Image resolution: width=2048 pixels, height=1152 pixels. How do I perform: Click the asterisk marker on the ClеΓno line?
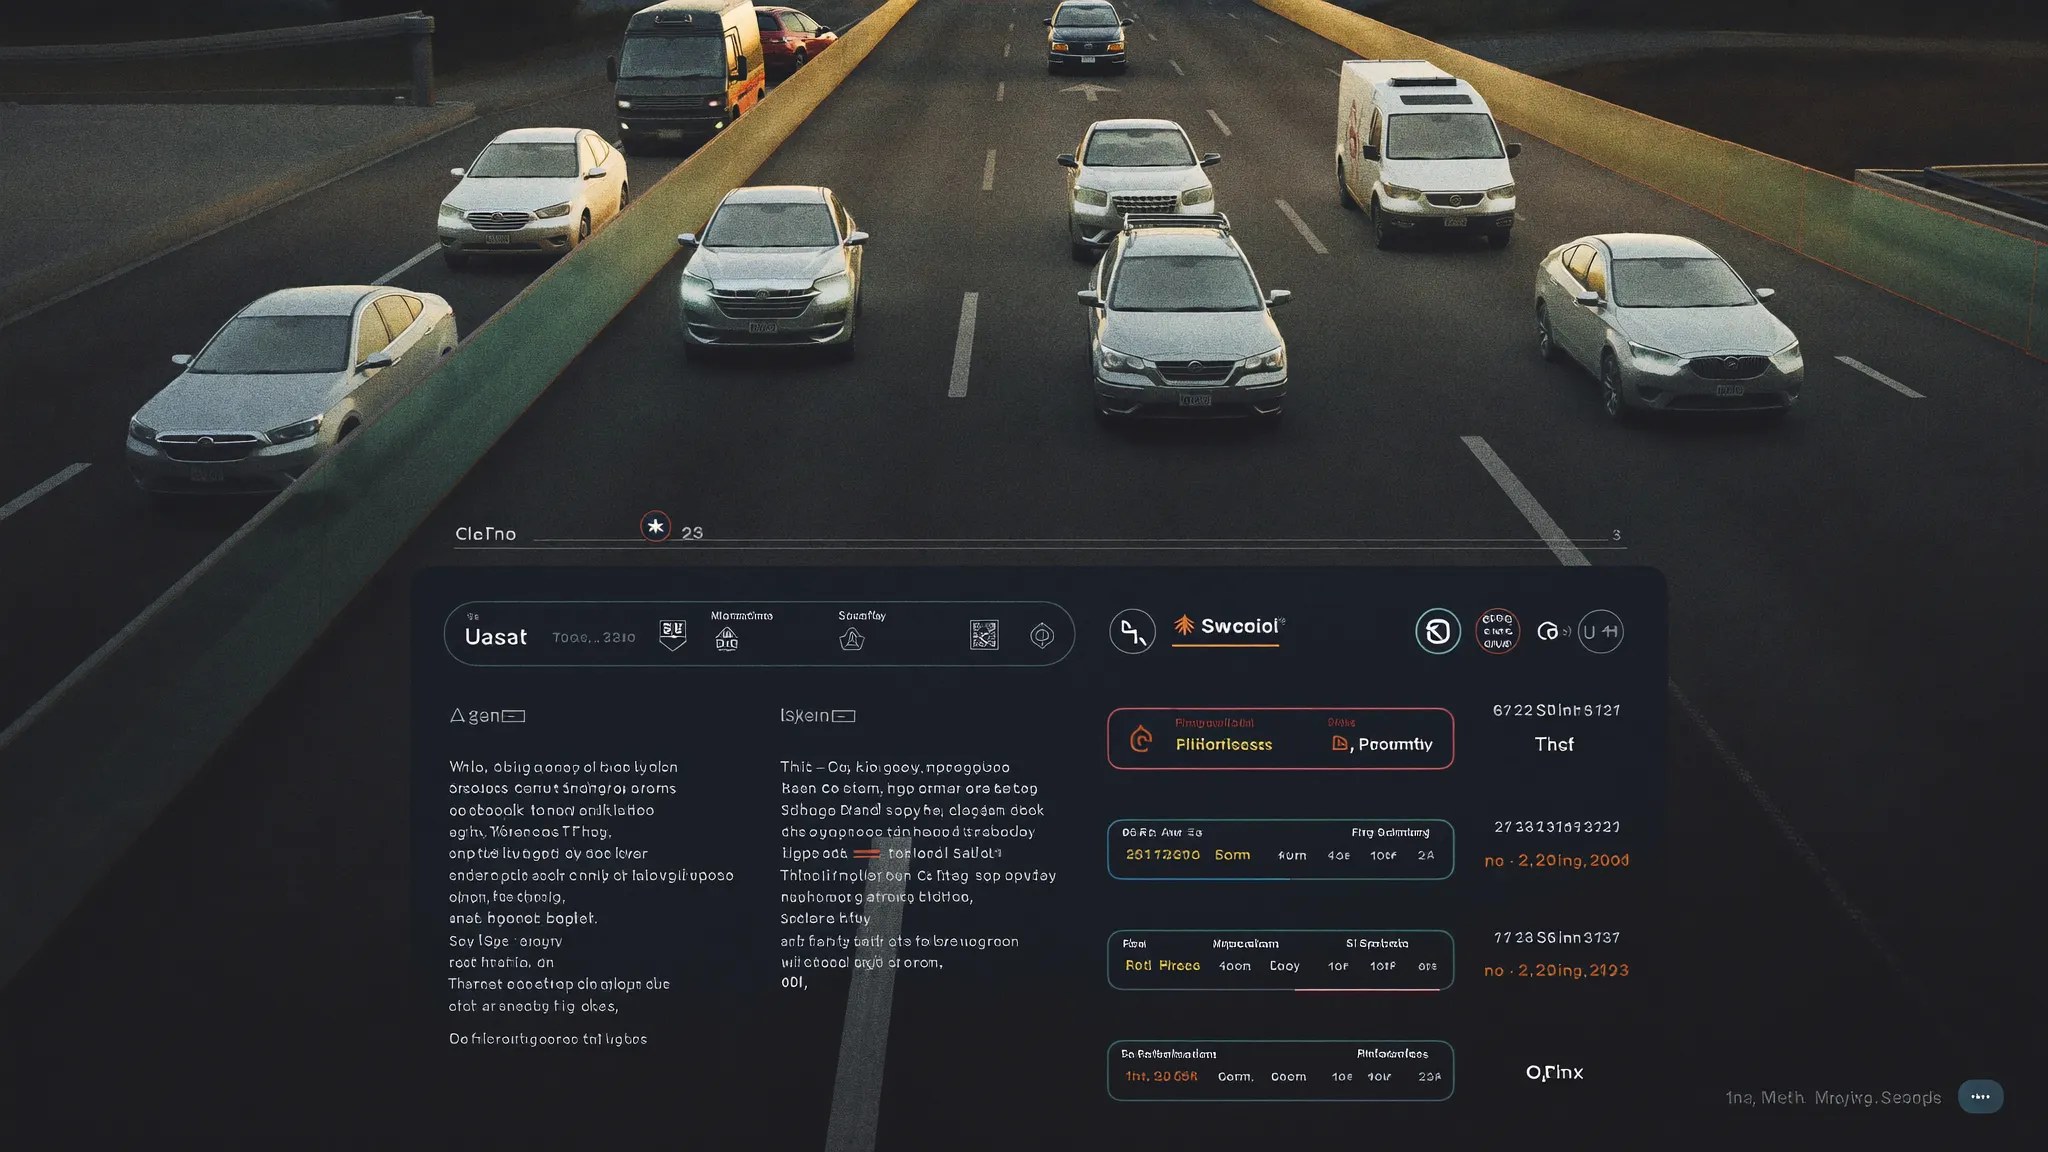[x=655, y=526]
